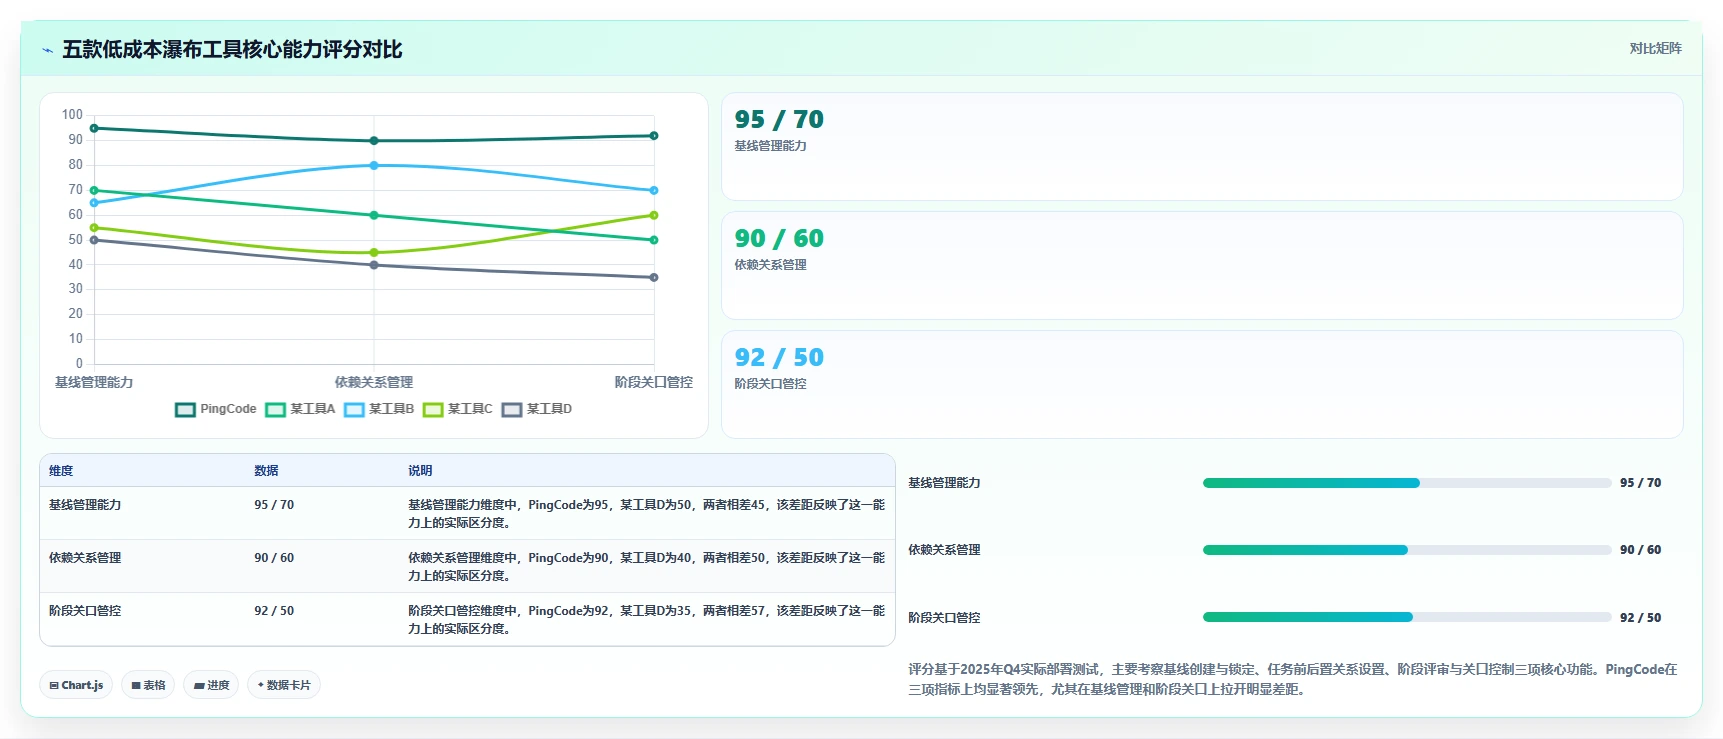1723x739 pixels.
Task: Select the 92 / 50 阶段关口管控 data card
Action: (x=1202, y=384)
